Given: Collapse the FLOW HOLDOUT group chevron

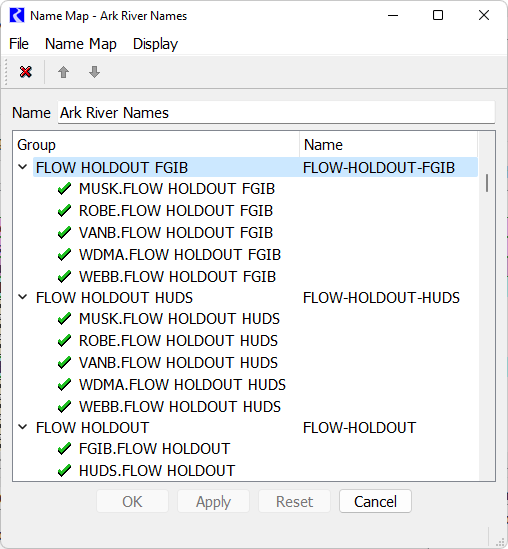Looking at the screenshot, I should tap(23, 427).
